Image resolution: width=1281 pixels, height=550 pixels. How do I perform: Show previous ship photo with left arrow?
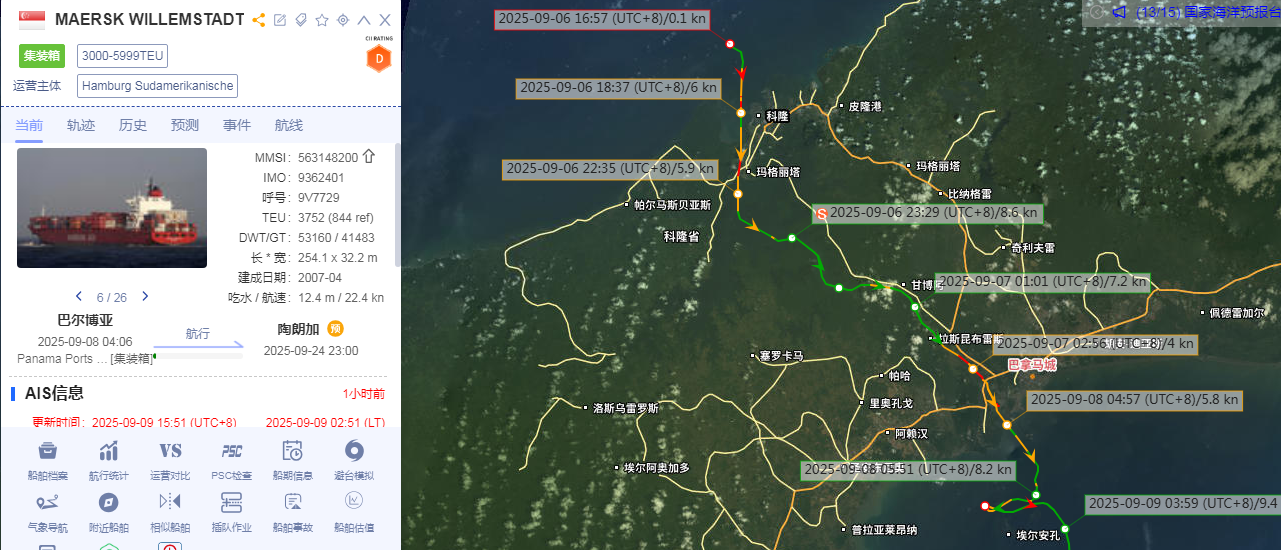(80, 296)
